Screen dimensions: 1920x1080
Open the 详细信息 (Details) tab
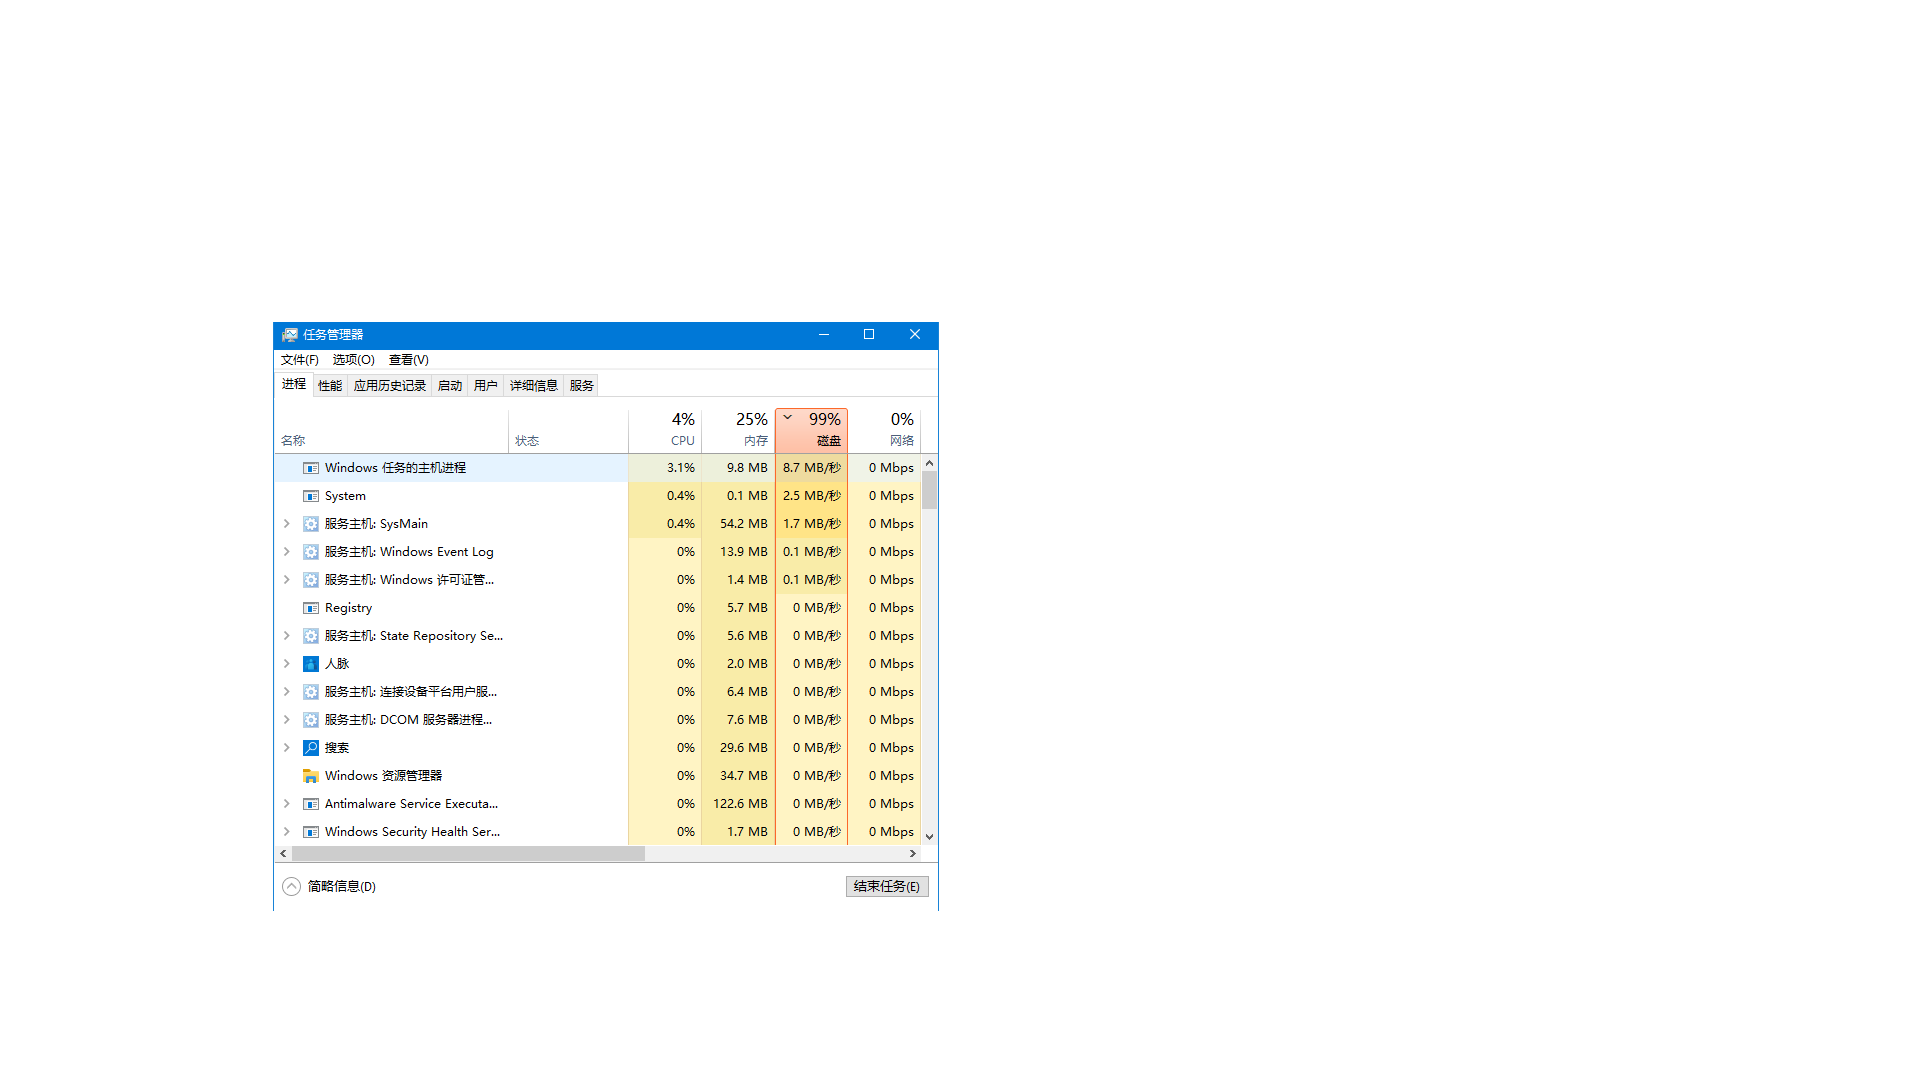[533, 386]
